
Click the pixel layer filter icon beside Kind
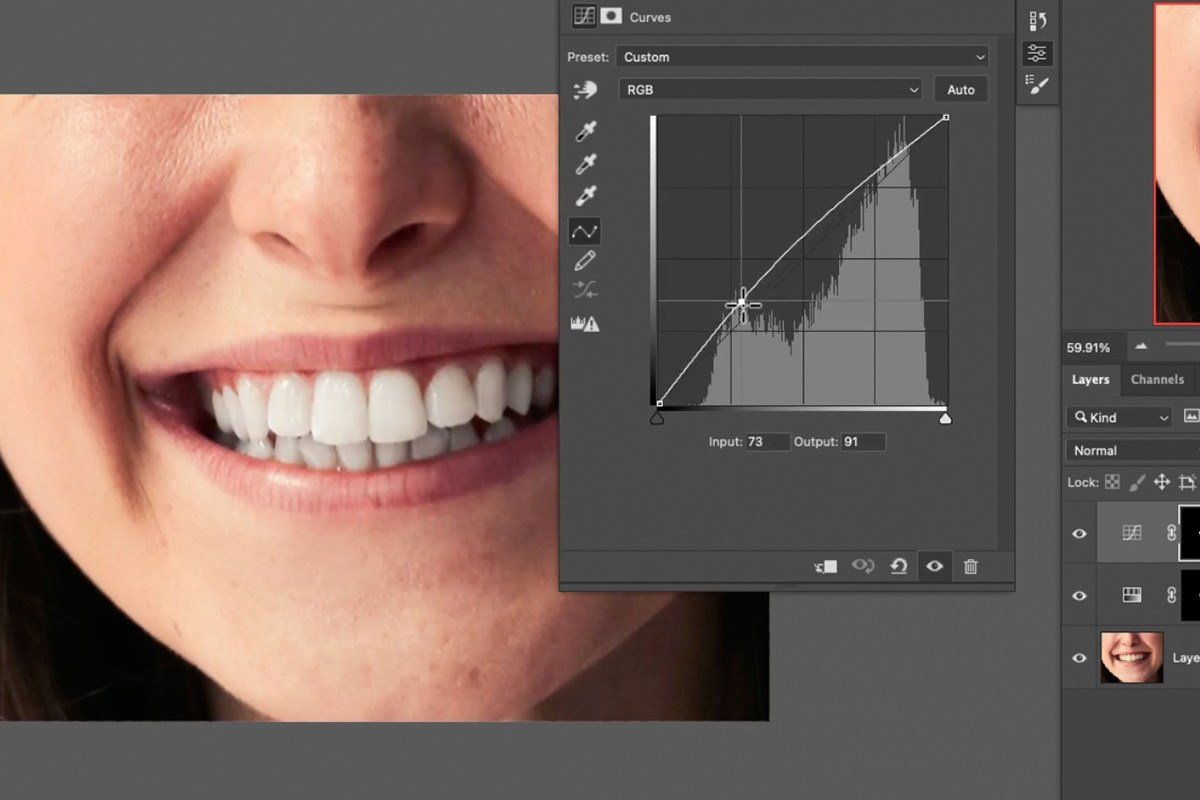pos(1191,416)
